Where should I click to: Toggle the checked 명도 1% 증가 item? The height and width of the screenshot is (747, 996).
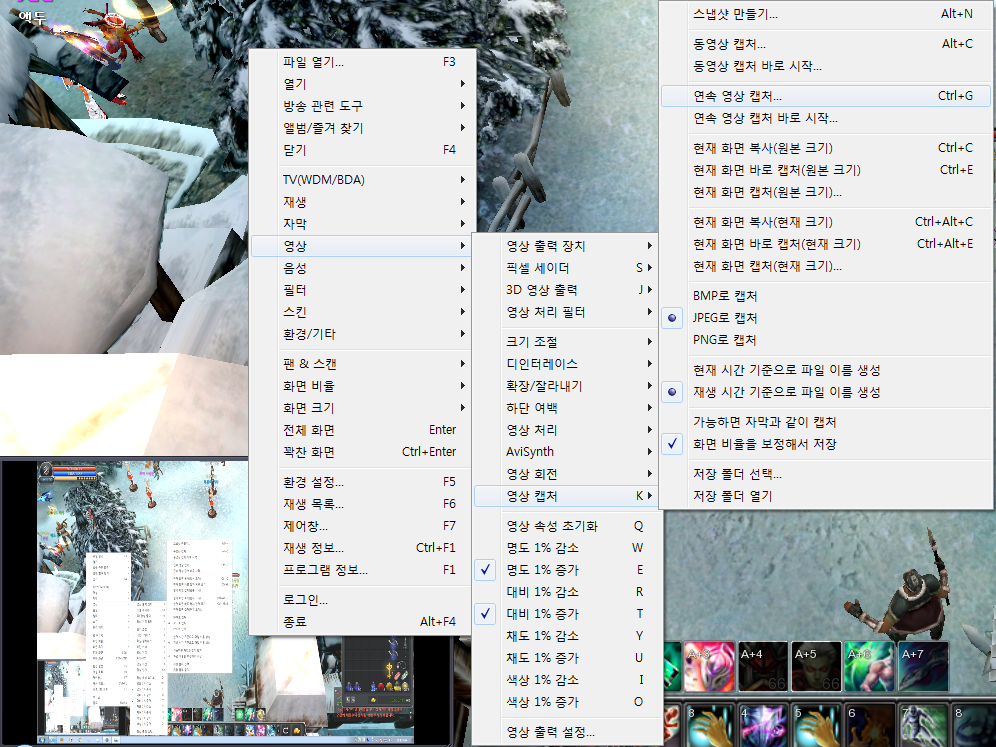(569, 570)
